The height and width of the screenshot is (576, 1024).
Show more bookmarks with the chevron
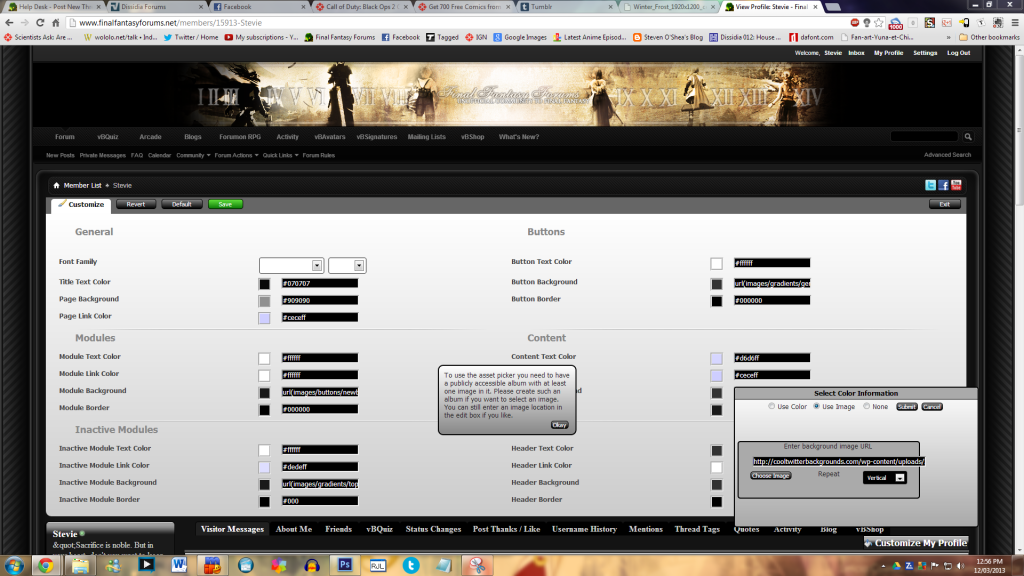pos(949,37)
